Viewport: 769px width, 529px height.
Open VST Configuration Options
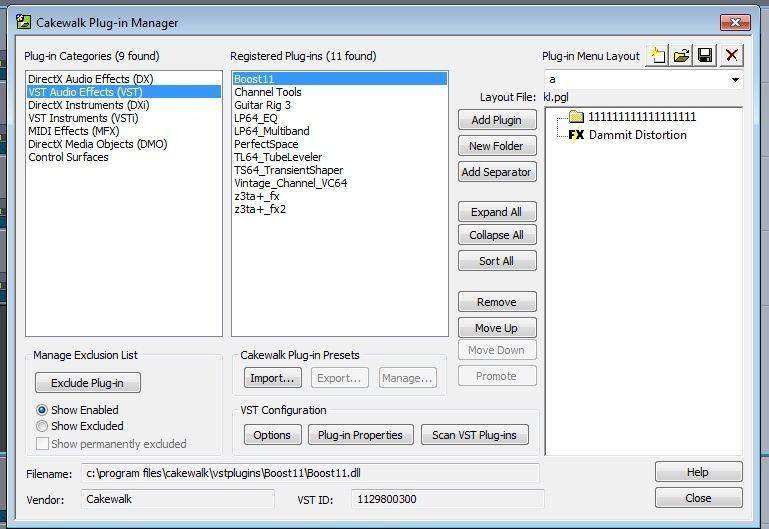pyautogui.click(x=273, y=435)
